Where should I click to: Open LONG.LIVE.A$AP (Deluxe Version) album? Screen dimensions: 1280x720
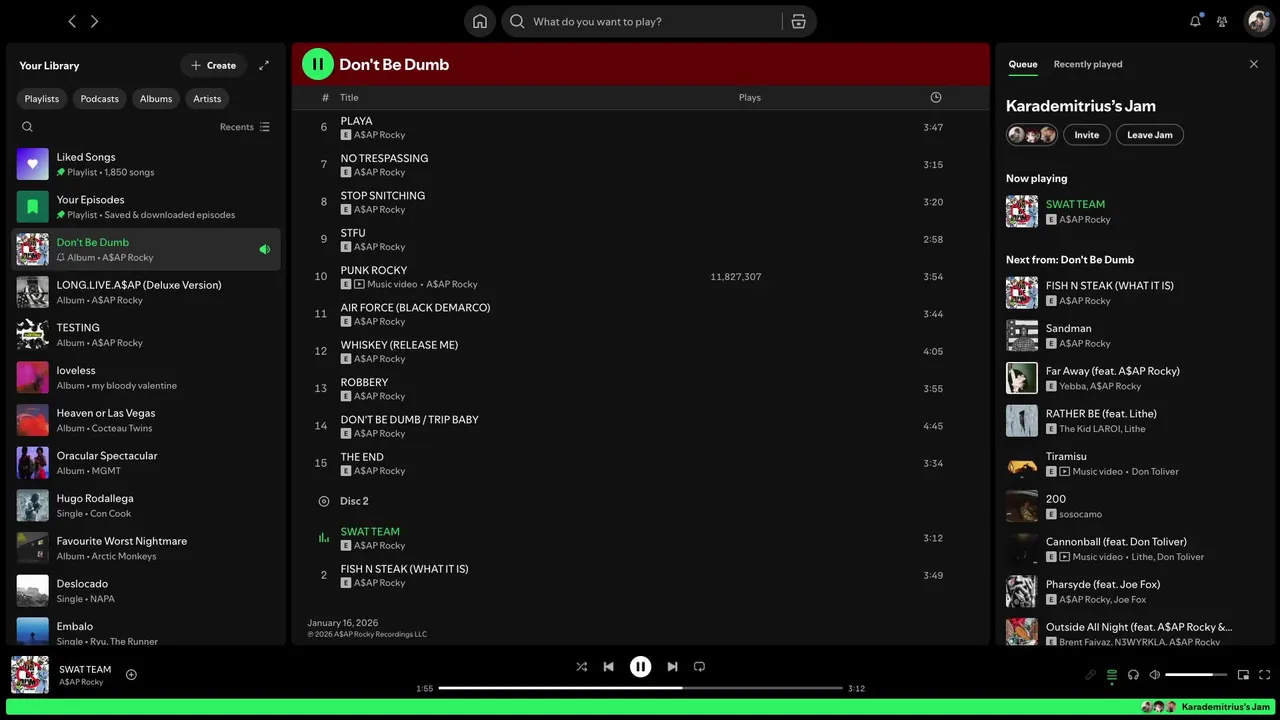tap(146, 292)
